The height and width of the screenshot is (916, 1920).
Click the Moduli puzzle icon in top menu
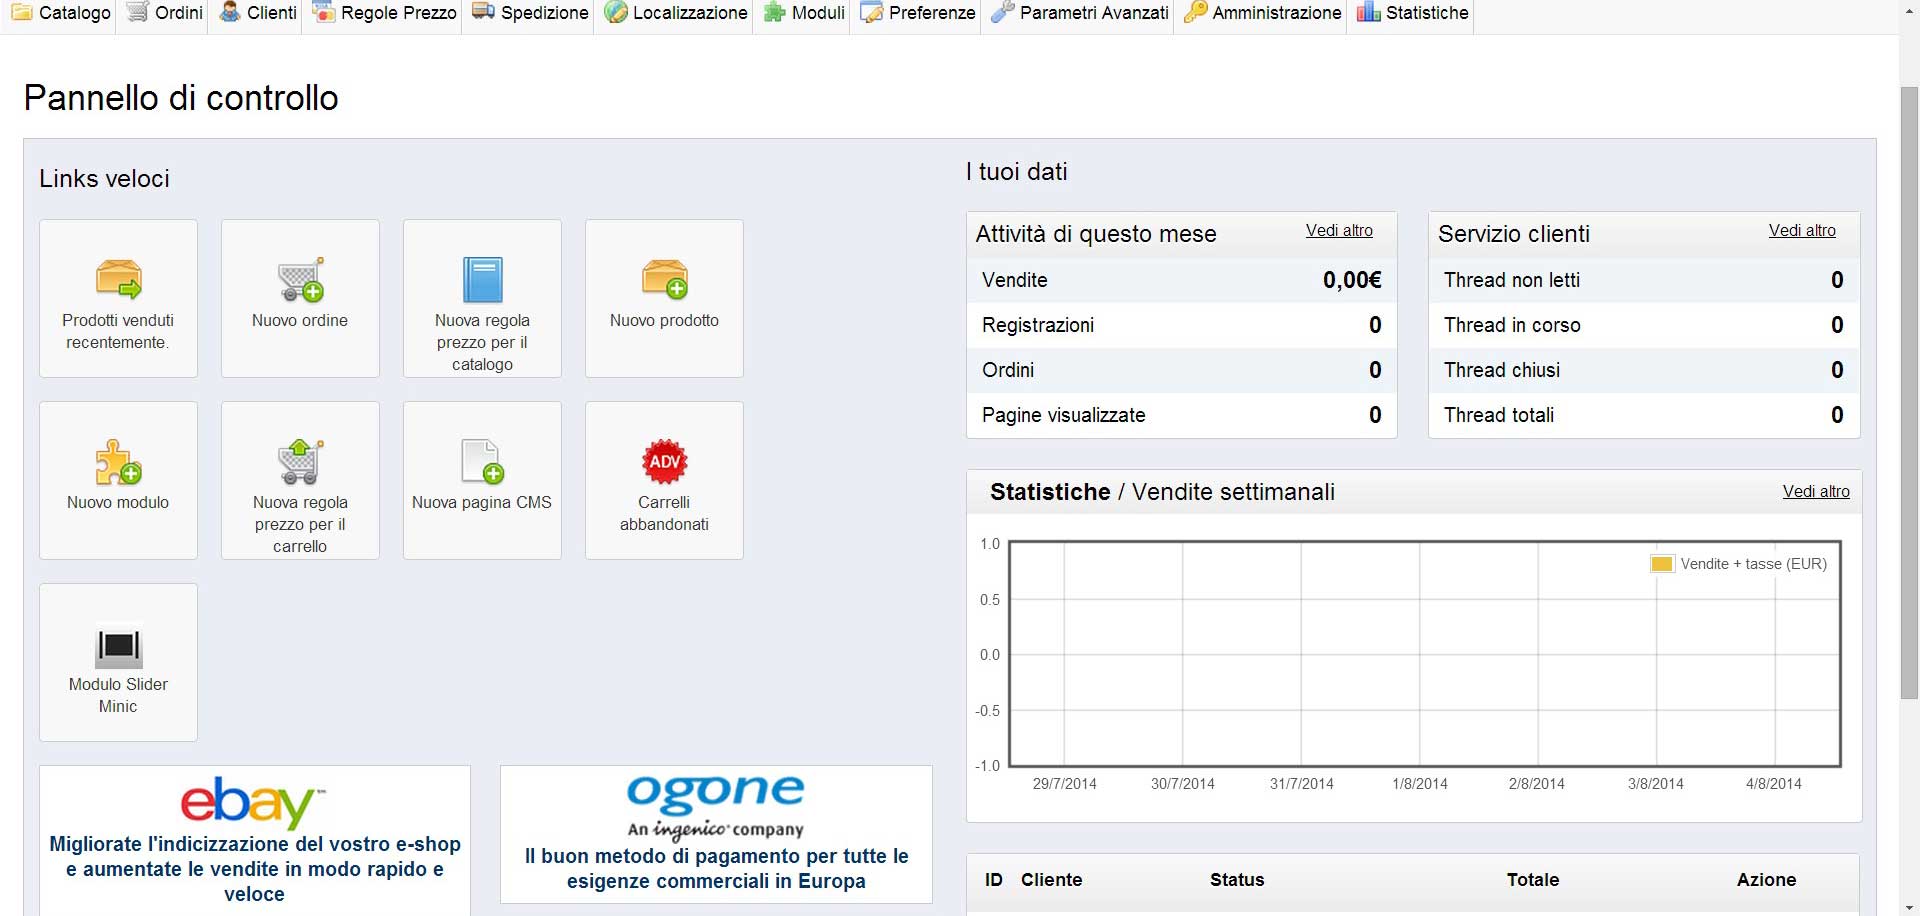774,12
